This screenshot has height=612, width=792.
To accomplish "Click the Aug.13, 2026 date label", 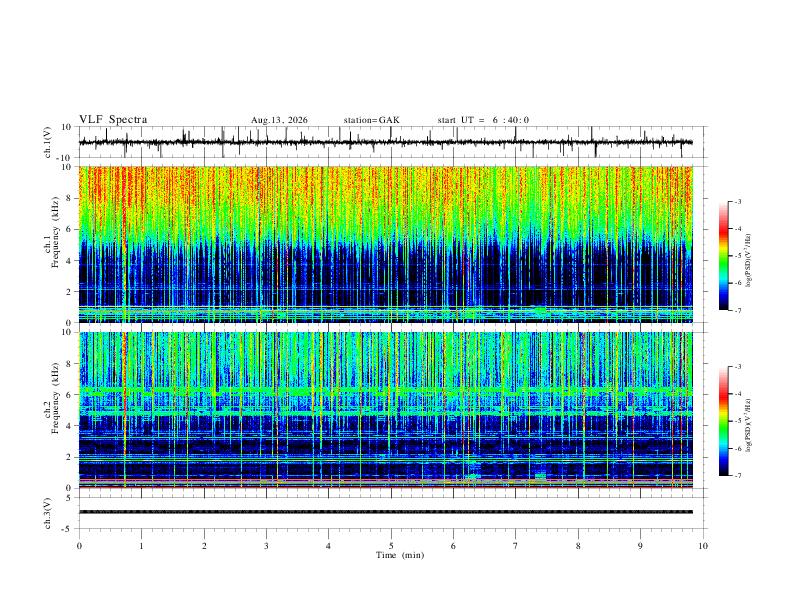I will pos(279,120).
